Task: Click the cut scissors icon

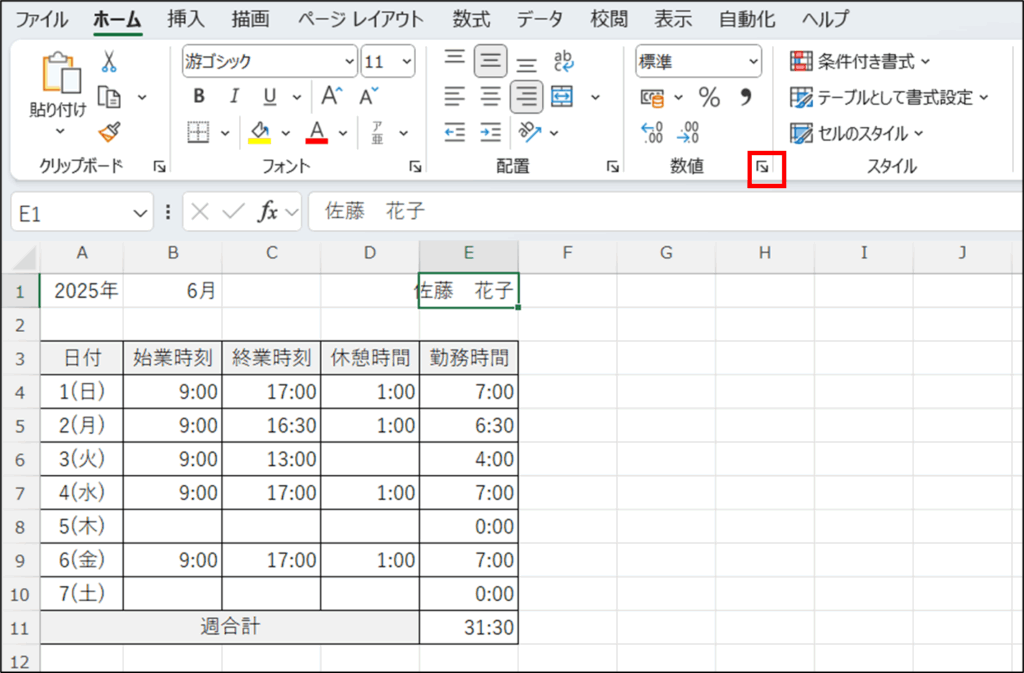Action: coord(109,62)
